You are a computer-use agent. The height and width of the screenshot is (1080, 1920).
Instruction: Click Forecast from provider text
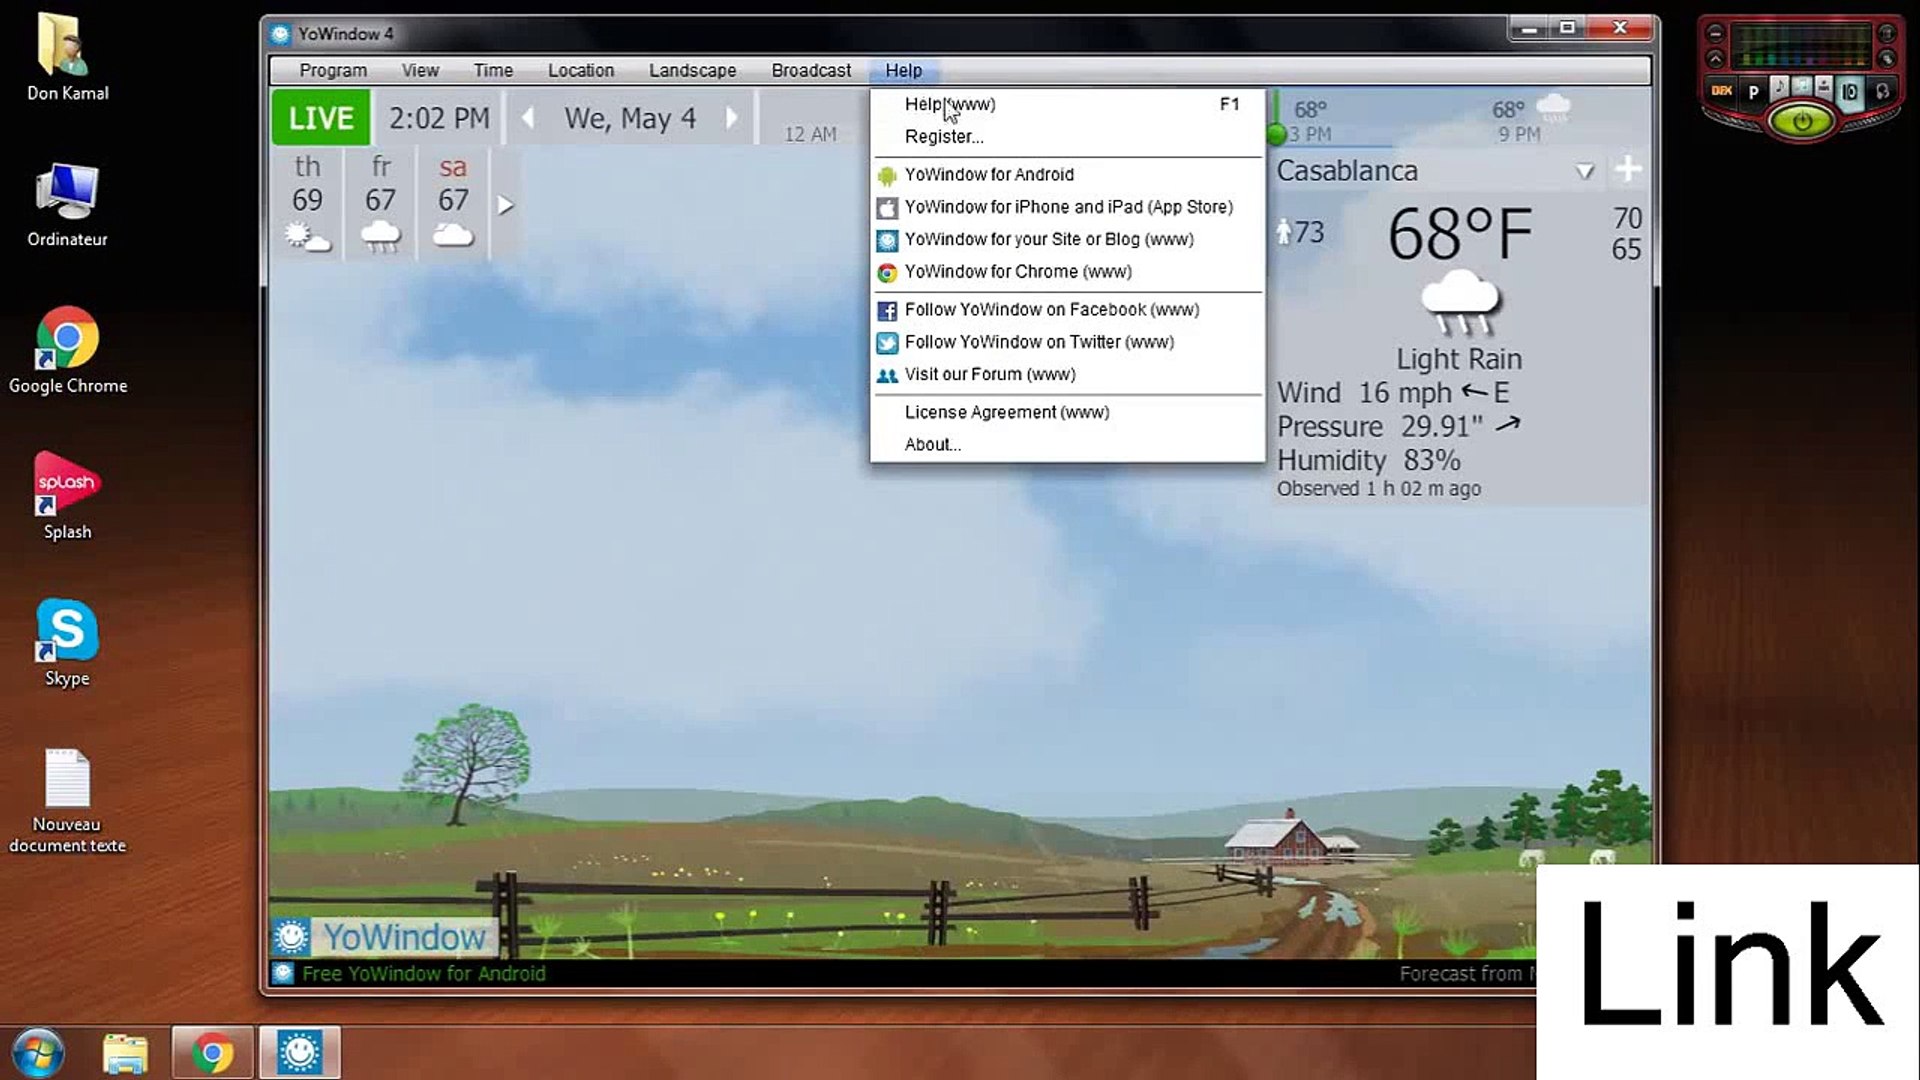pyautogui.click(x=1467, y=974)
